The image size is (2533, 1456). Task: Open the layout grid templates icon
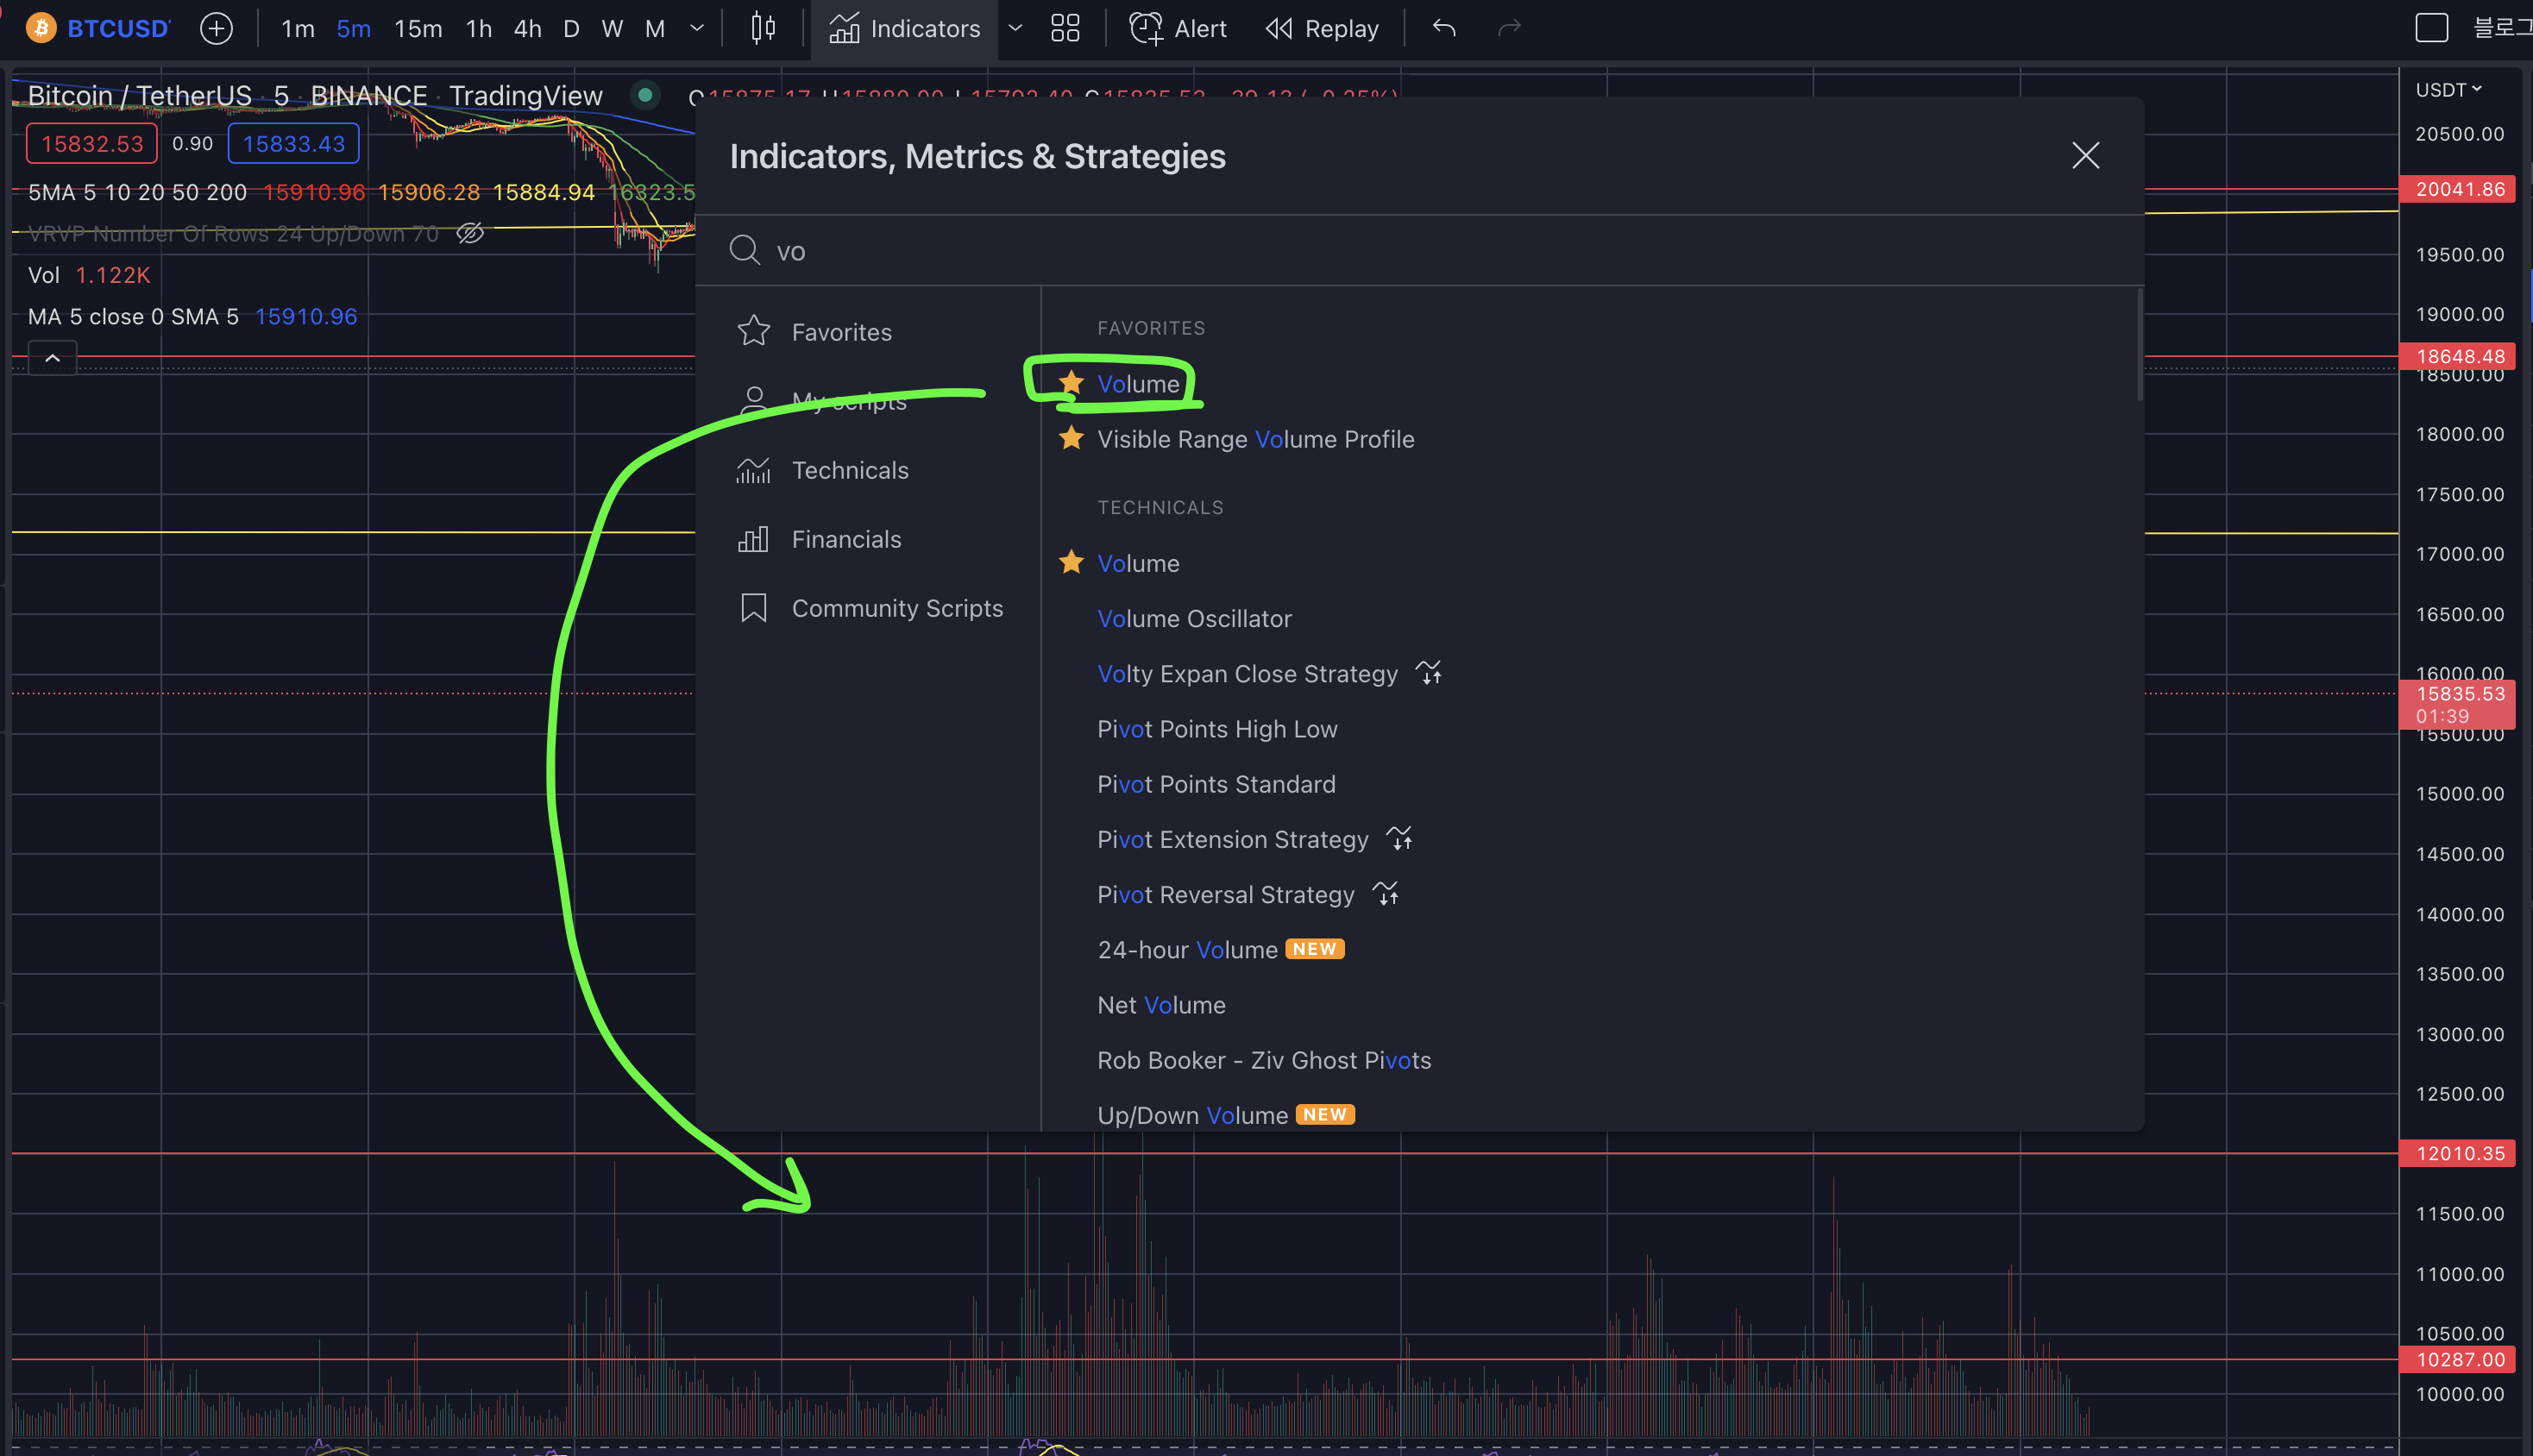coord(1065,28)
